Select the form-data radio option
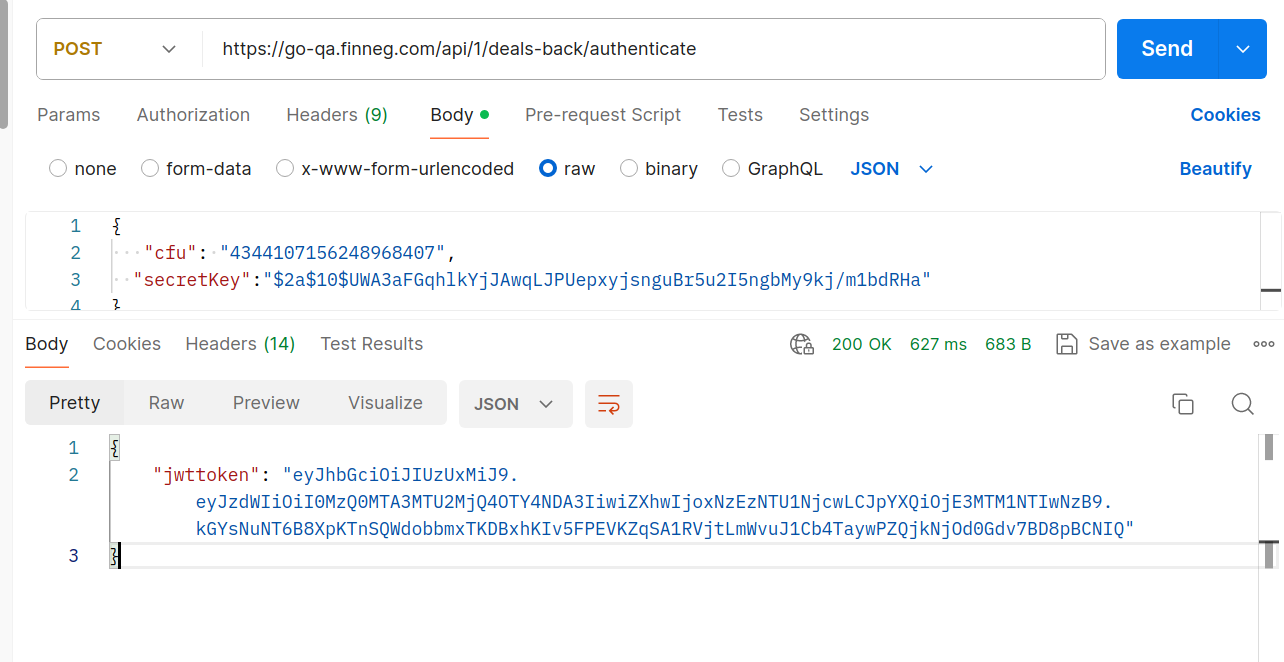1284x662 pixels. 150,169
